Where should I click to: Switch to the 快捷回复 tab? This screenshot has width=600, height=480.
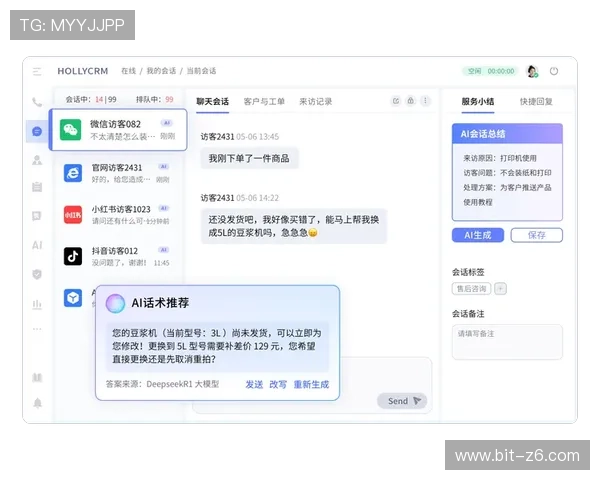point(536,102)
